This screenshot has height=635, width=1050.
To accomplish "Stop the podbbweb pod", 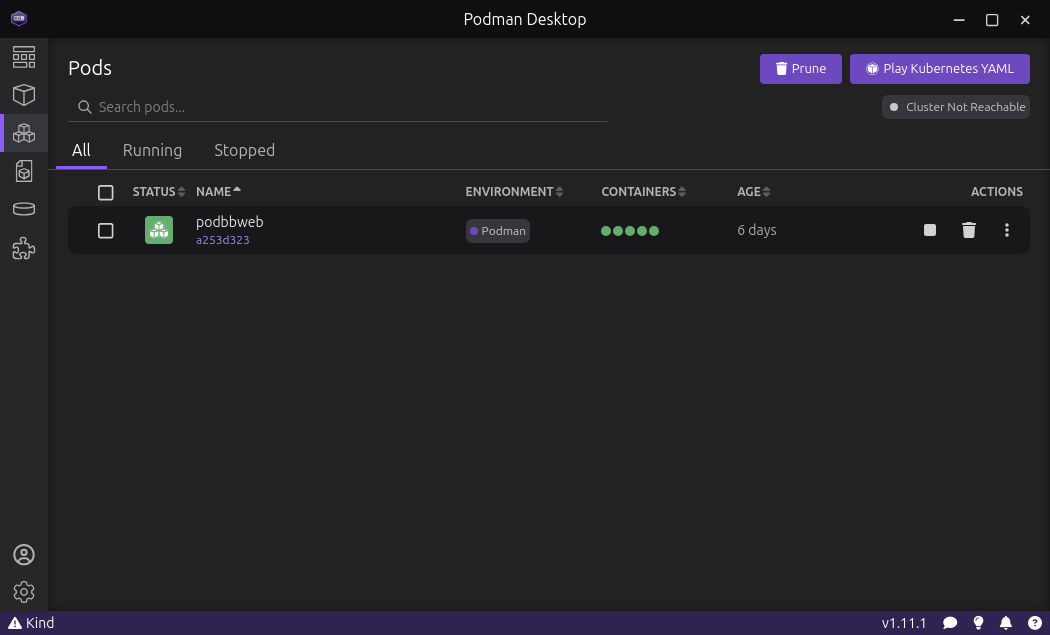I will coord(930,230).
